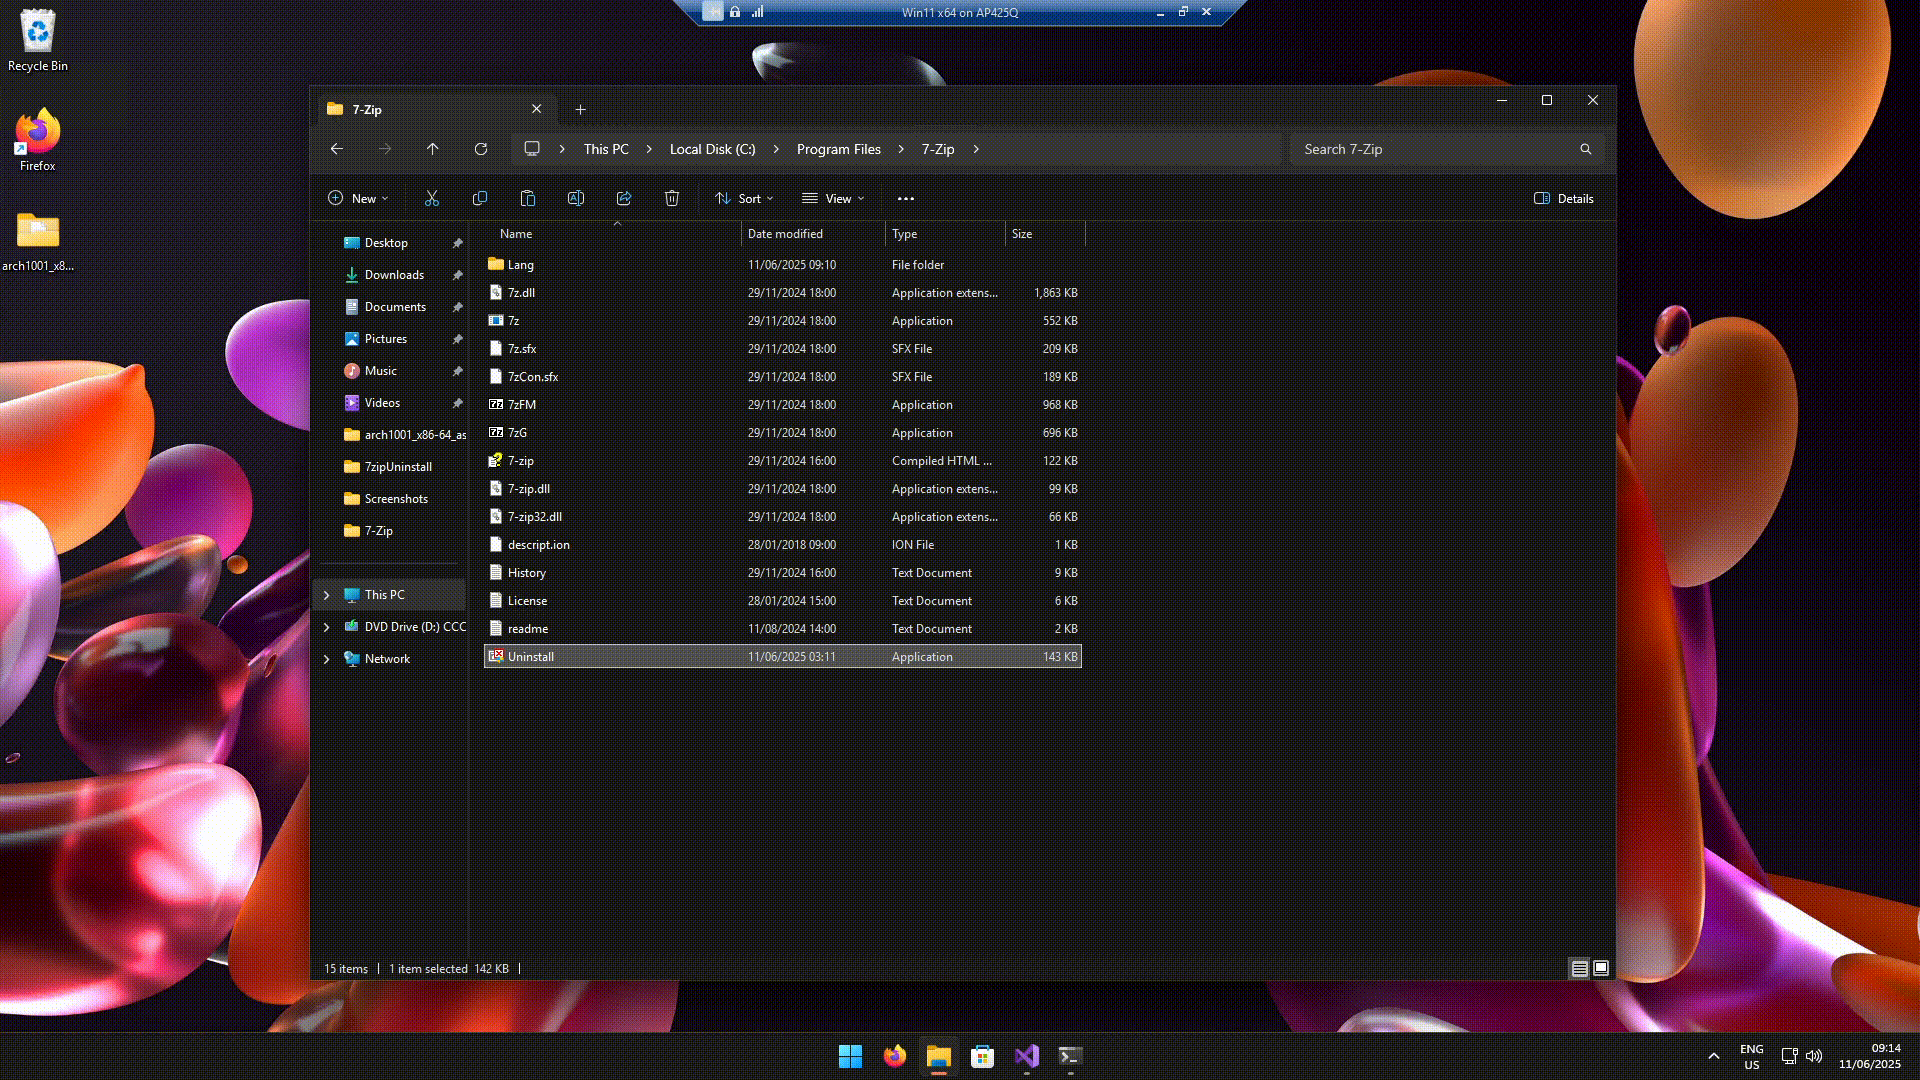The image size is (1920, 1080).
Task: Switch to details list view in status bar
Action: tap(1580, 968)
